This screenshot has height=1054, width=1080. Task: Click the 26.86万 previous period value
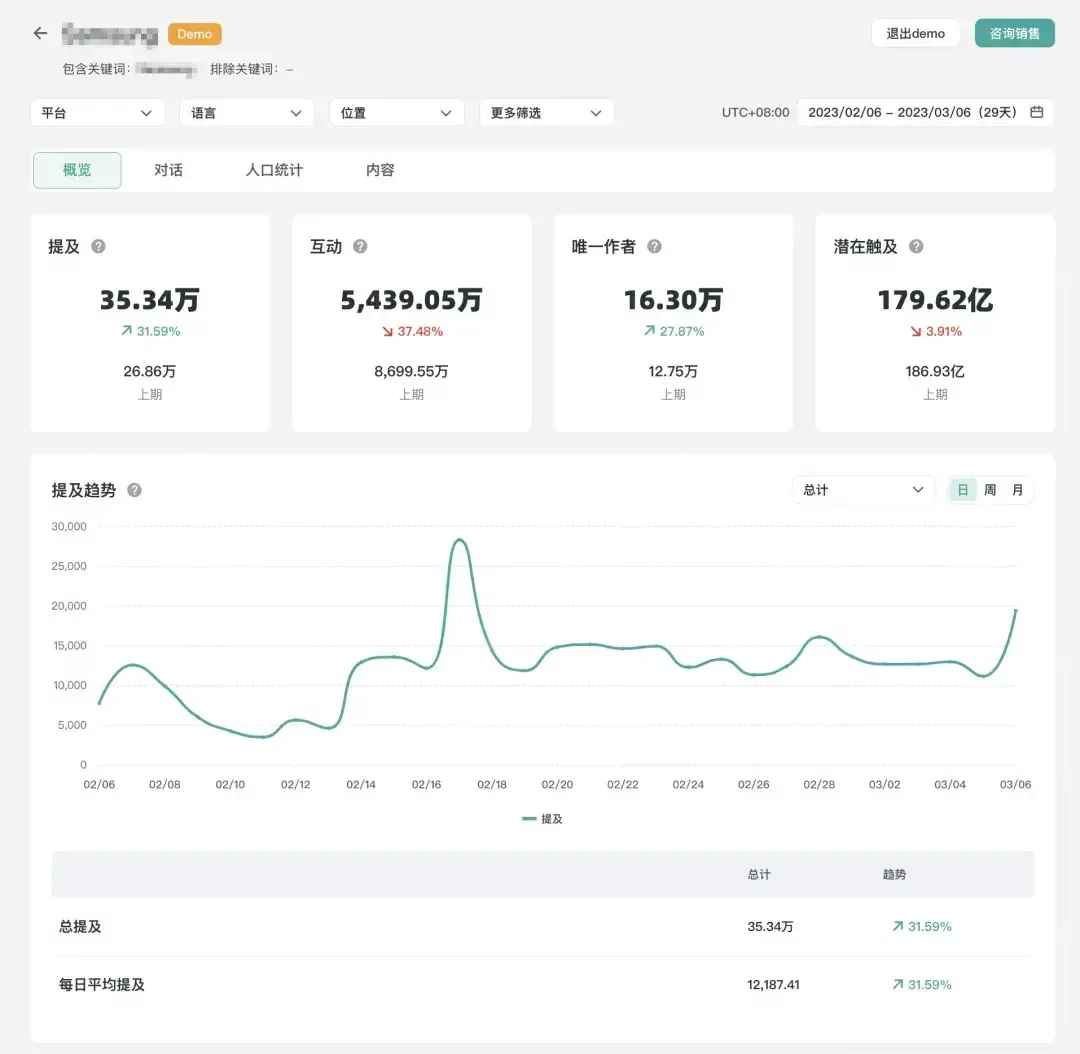(149, 371)
